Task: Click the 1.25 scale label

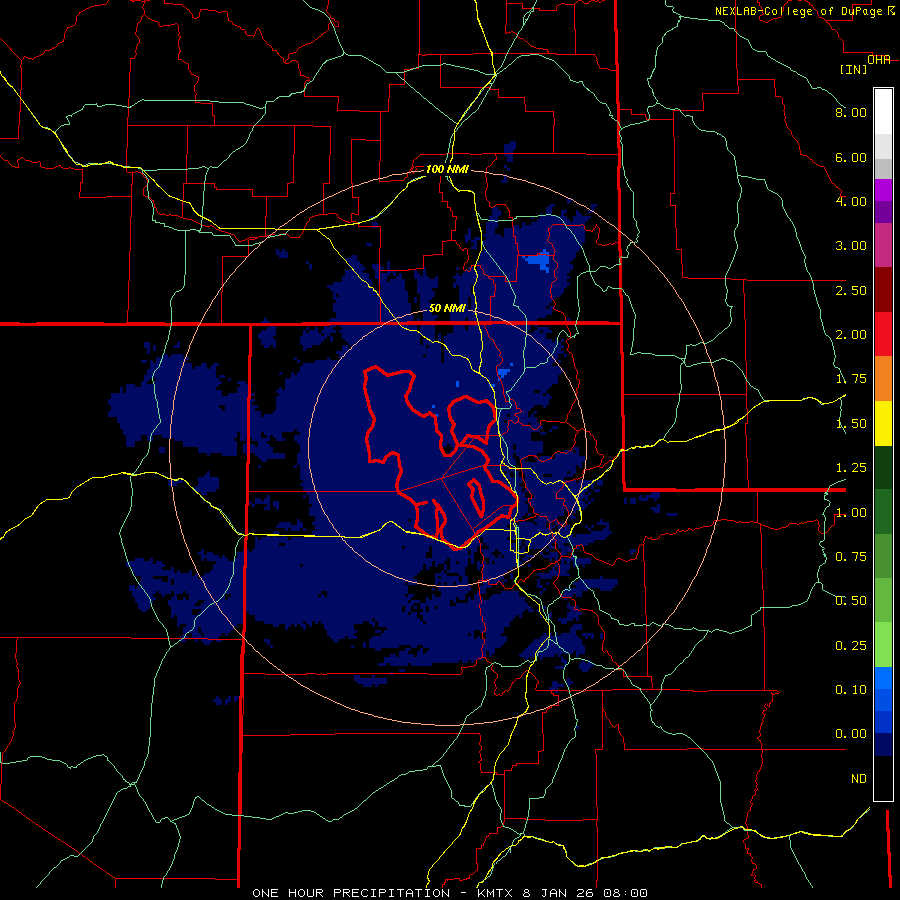Action: (851, 468)
